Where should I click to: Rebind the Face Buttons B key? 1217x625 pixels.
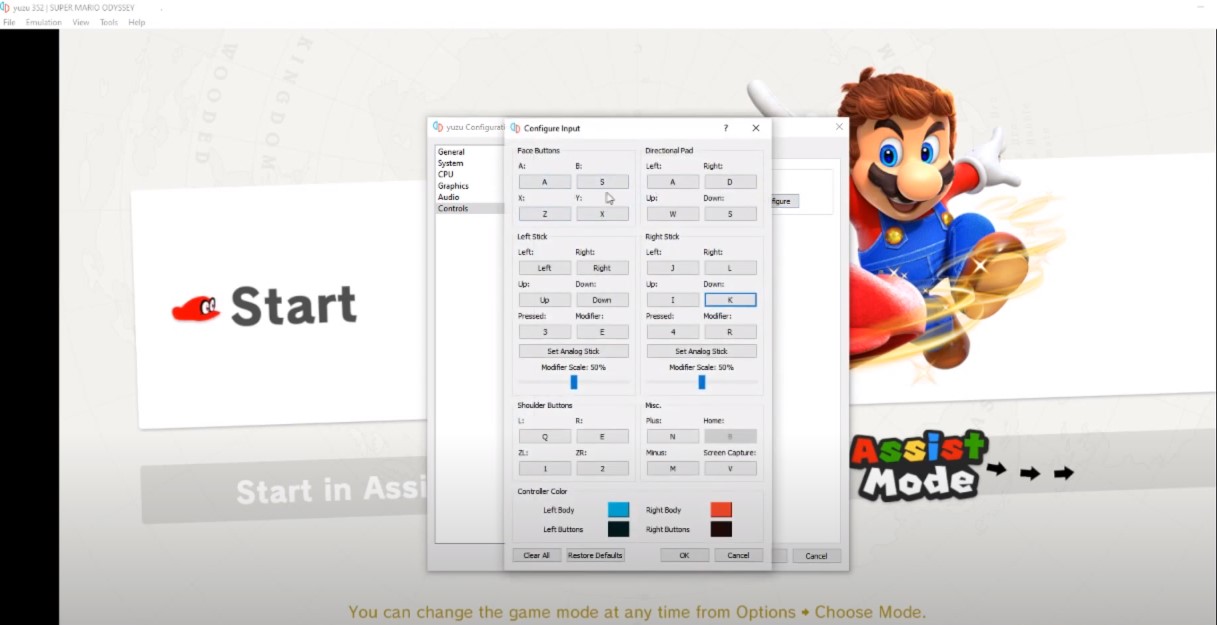(x=602, y=182)
